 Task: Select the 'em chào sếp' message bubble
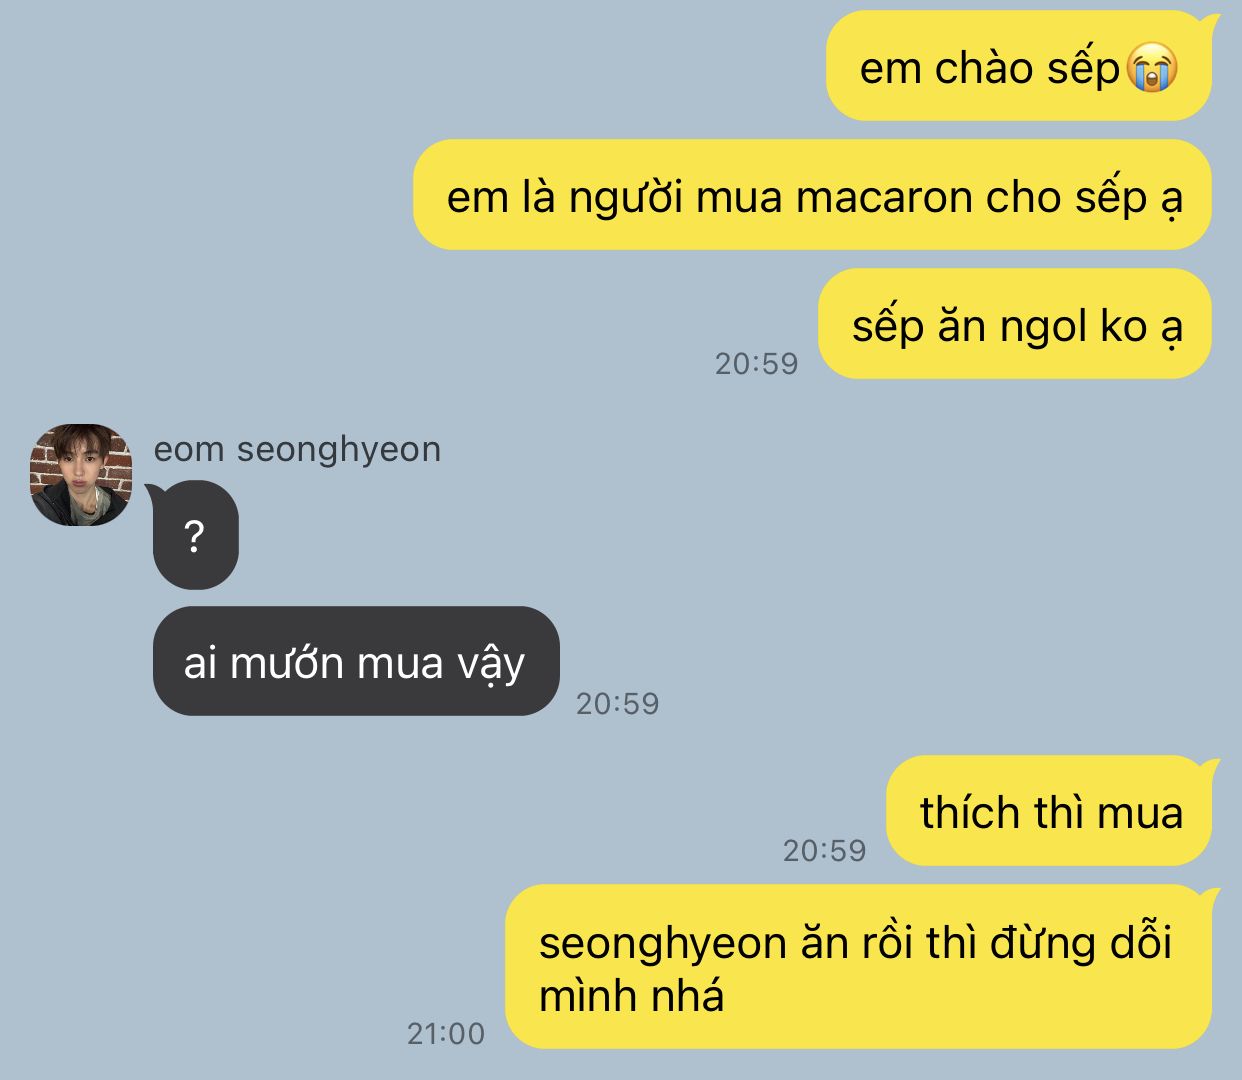[1018, 66]
